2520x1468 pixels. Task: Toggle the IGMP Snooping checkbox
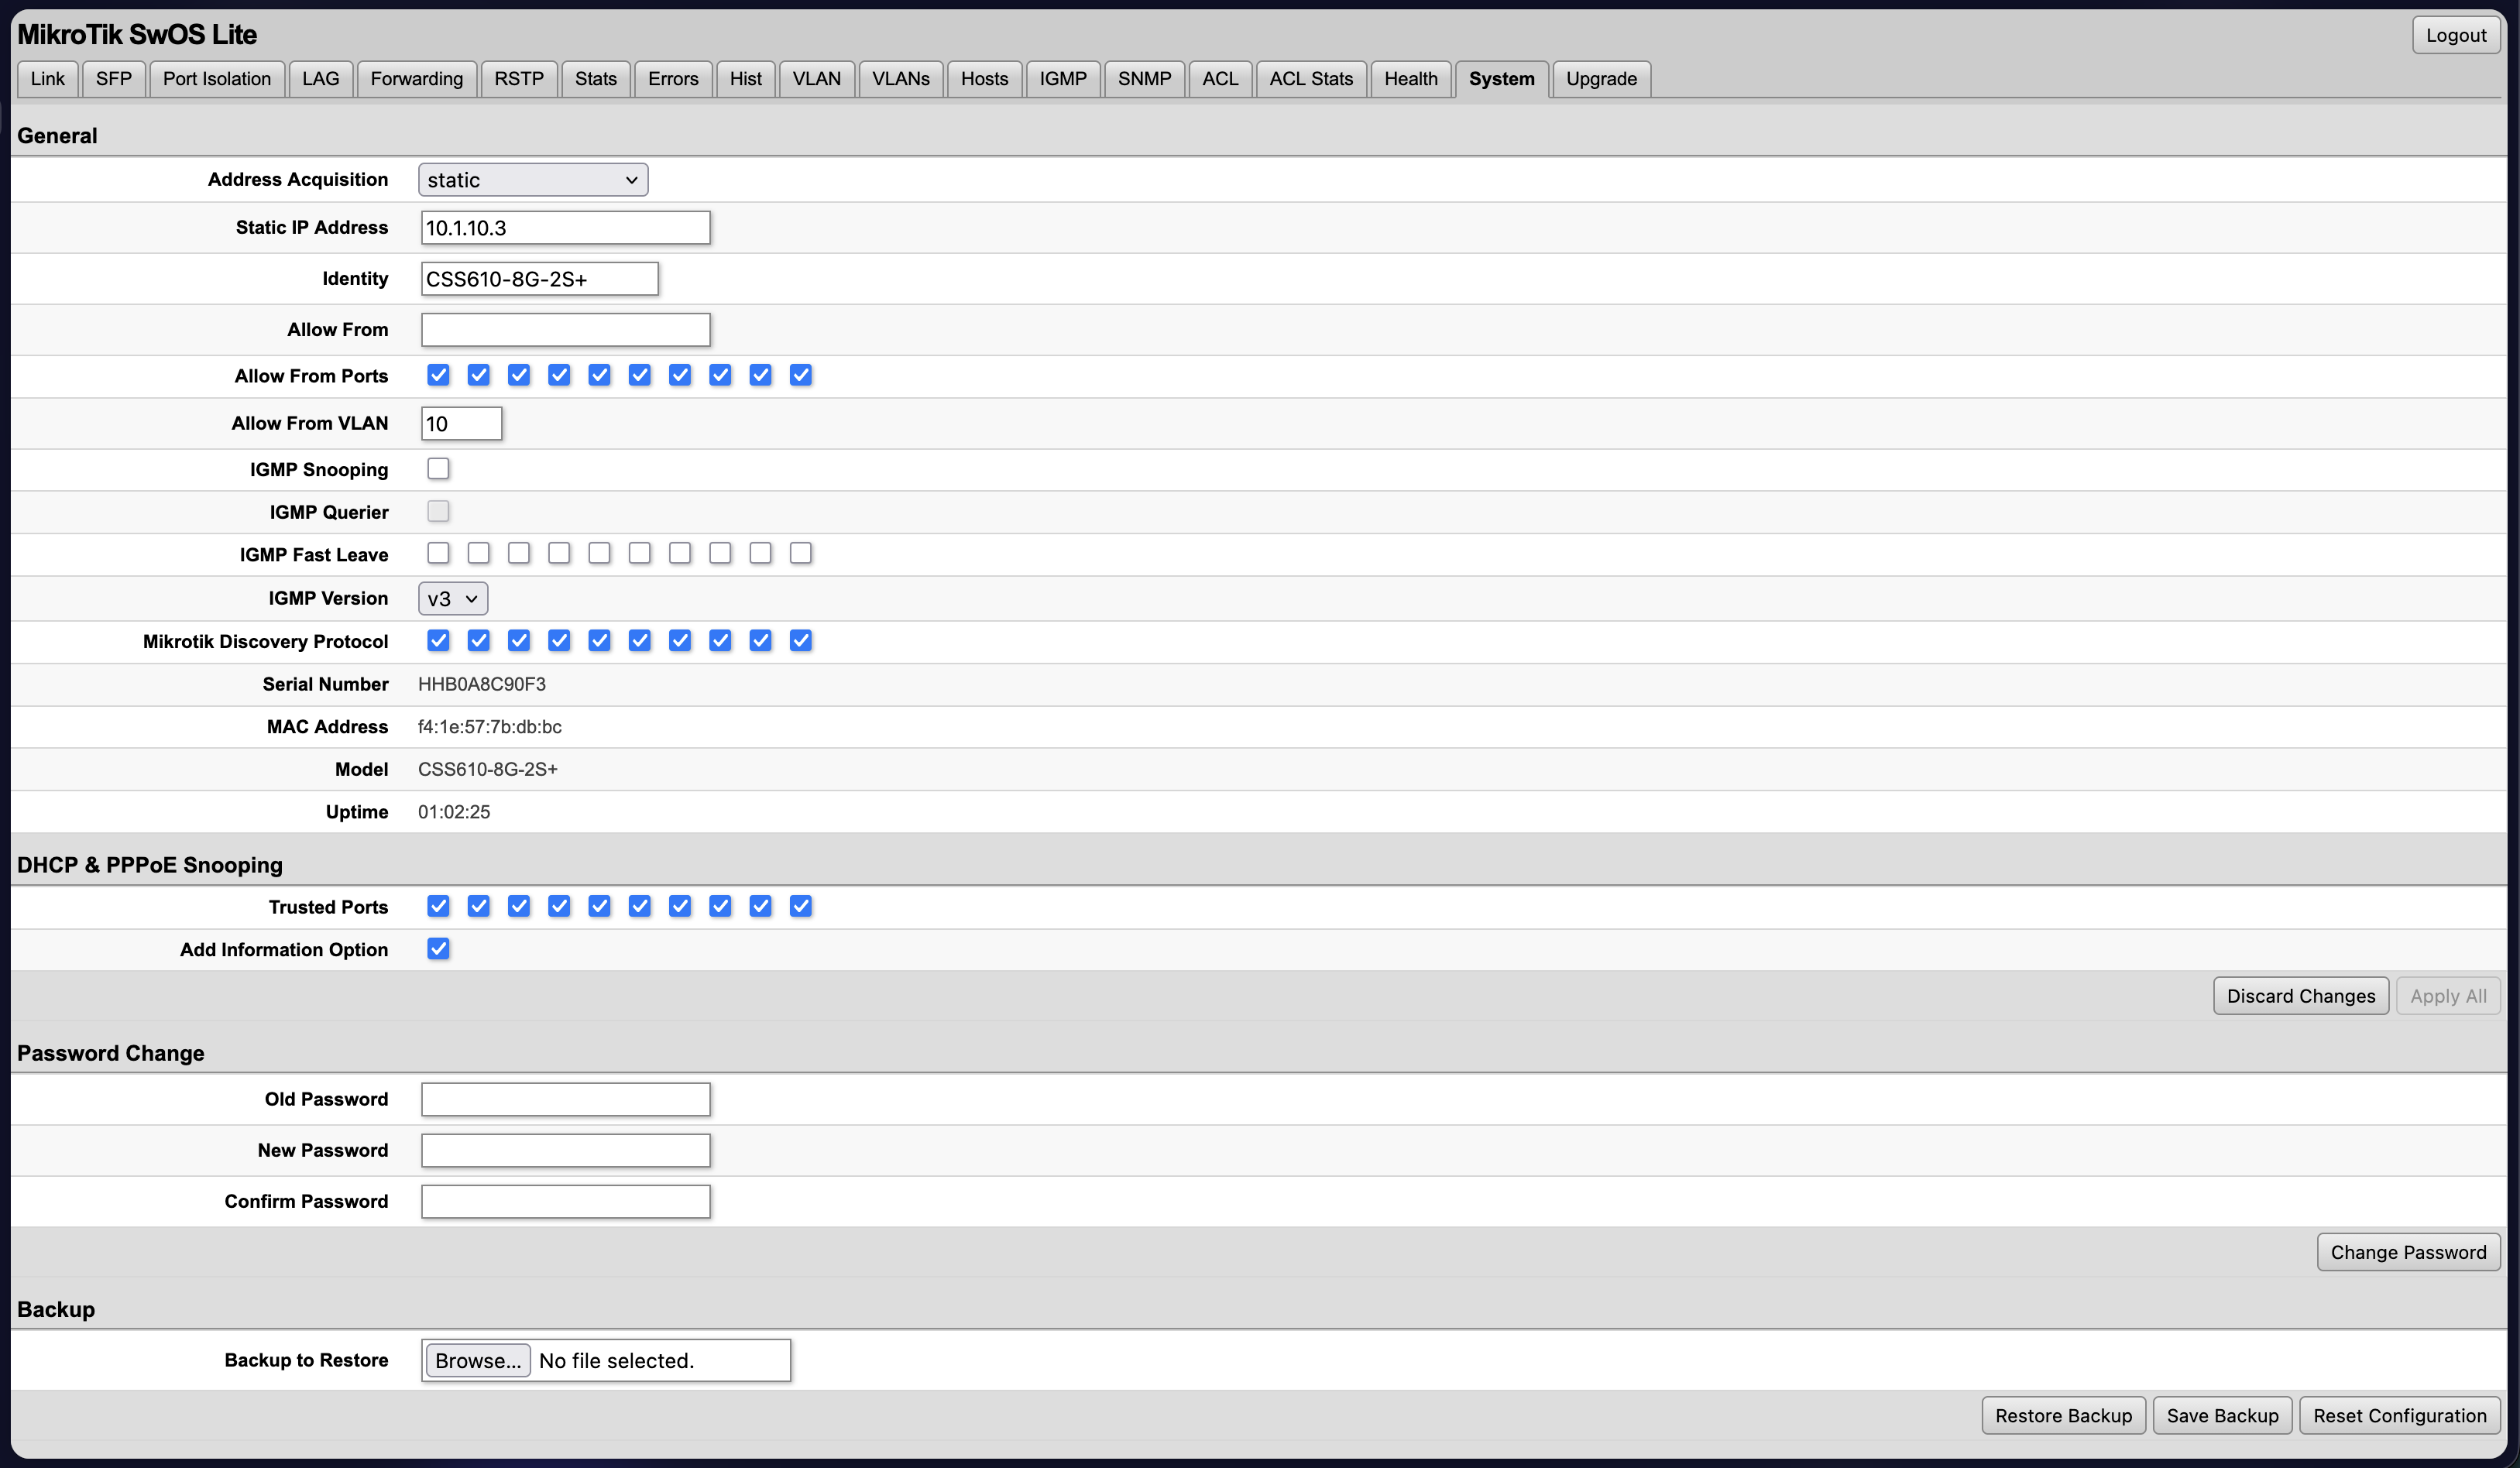[x=438, y=469]
